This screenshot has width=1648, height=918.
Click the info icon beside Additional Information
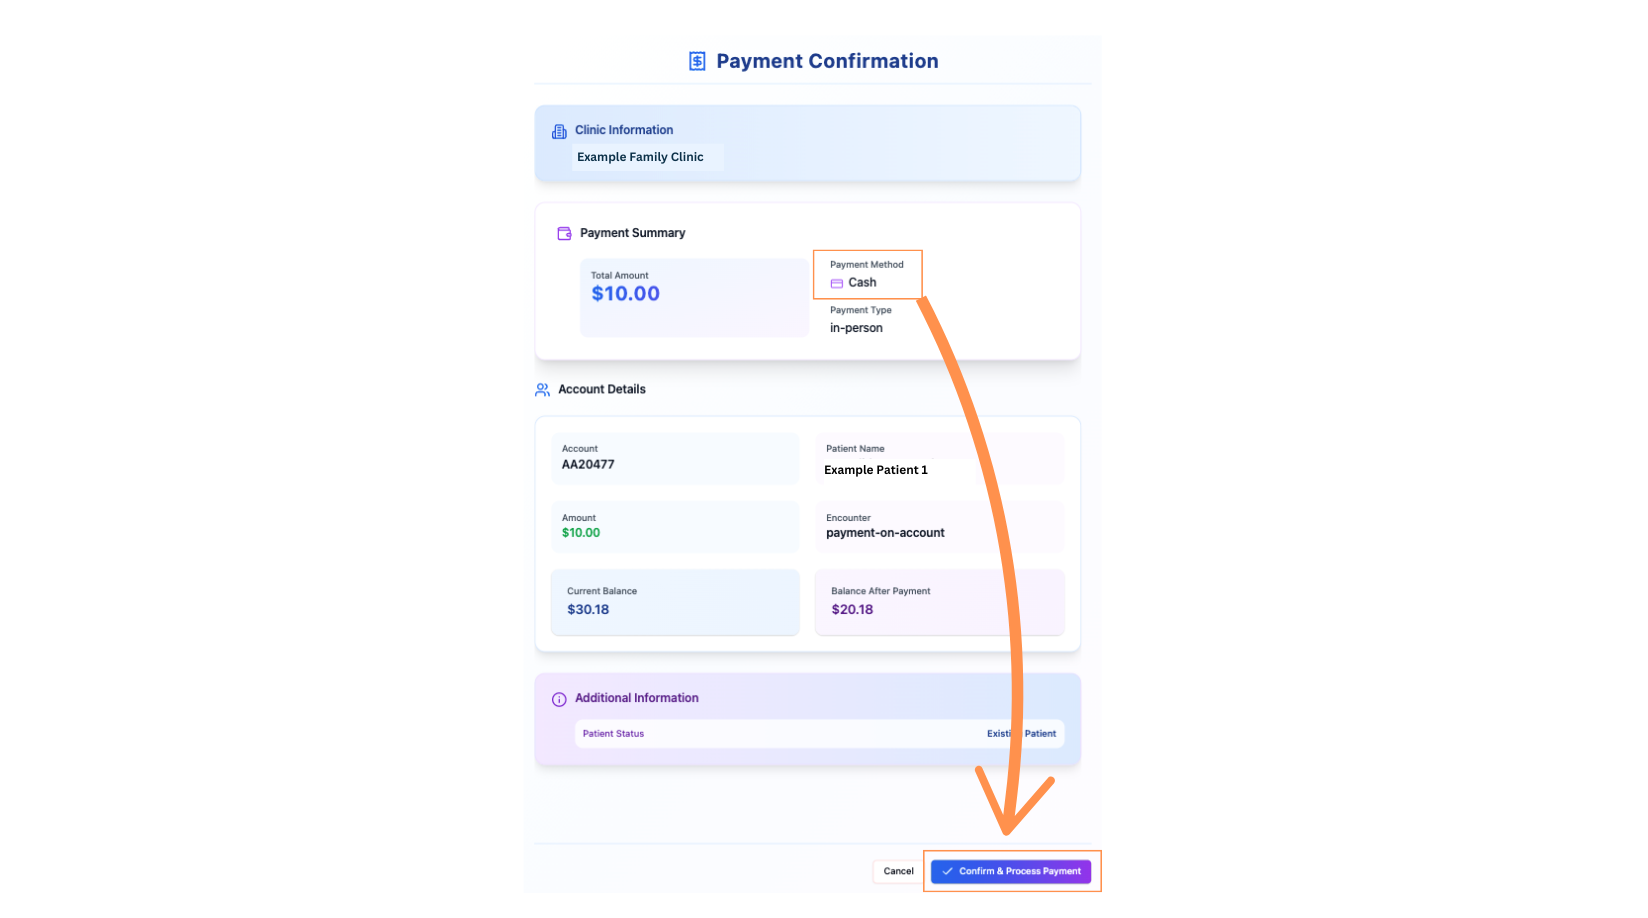(557, 698)
